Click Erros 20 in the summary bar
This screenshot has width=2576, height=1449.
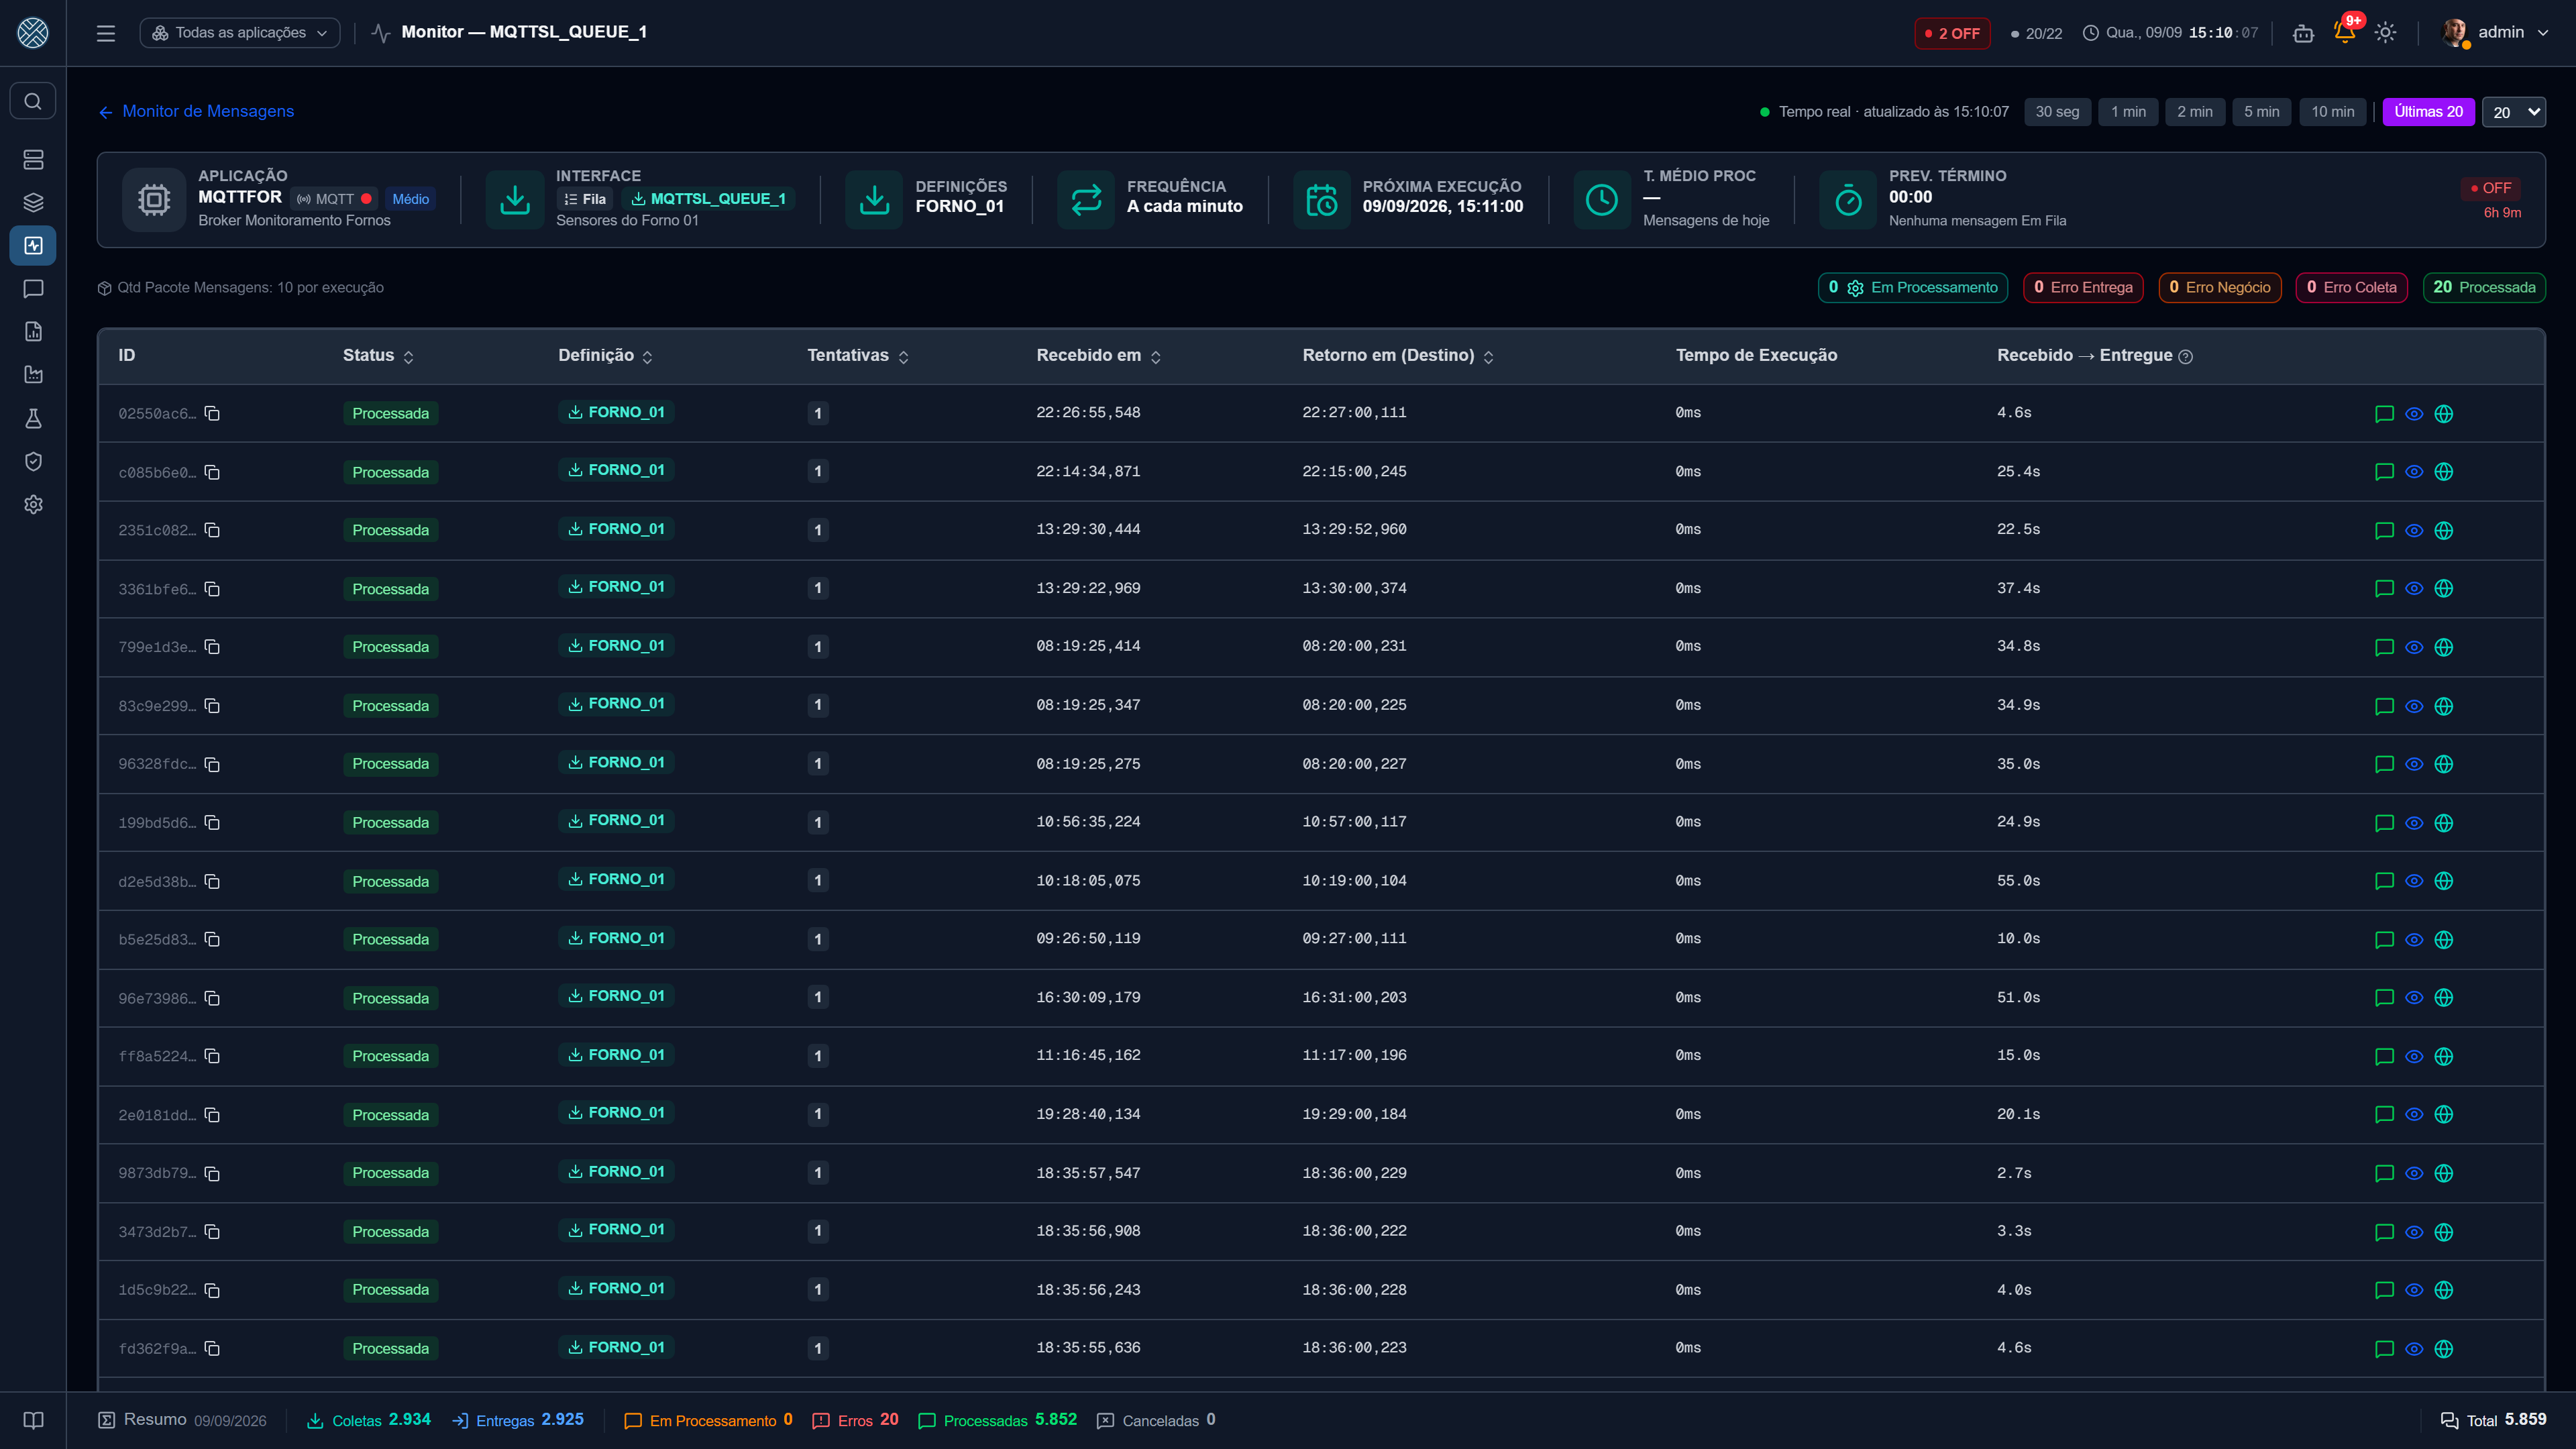(x=855, y=1420)
